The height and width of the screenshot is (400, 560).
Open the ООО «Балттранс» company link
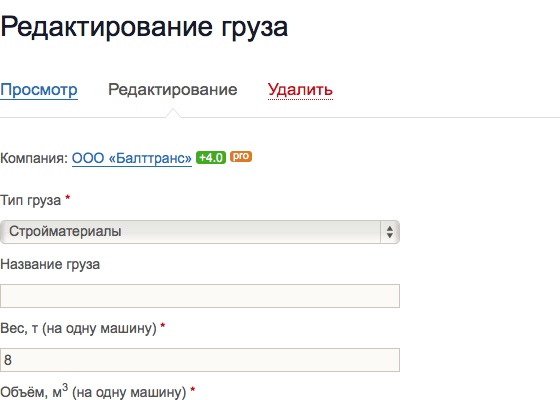tap(132, 158)
